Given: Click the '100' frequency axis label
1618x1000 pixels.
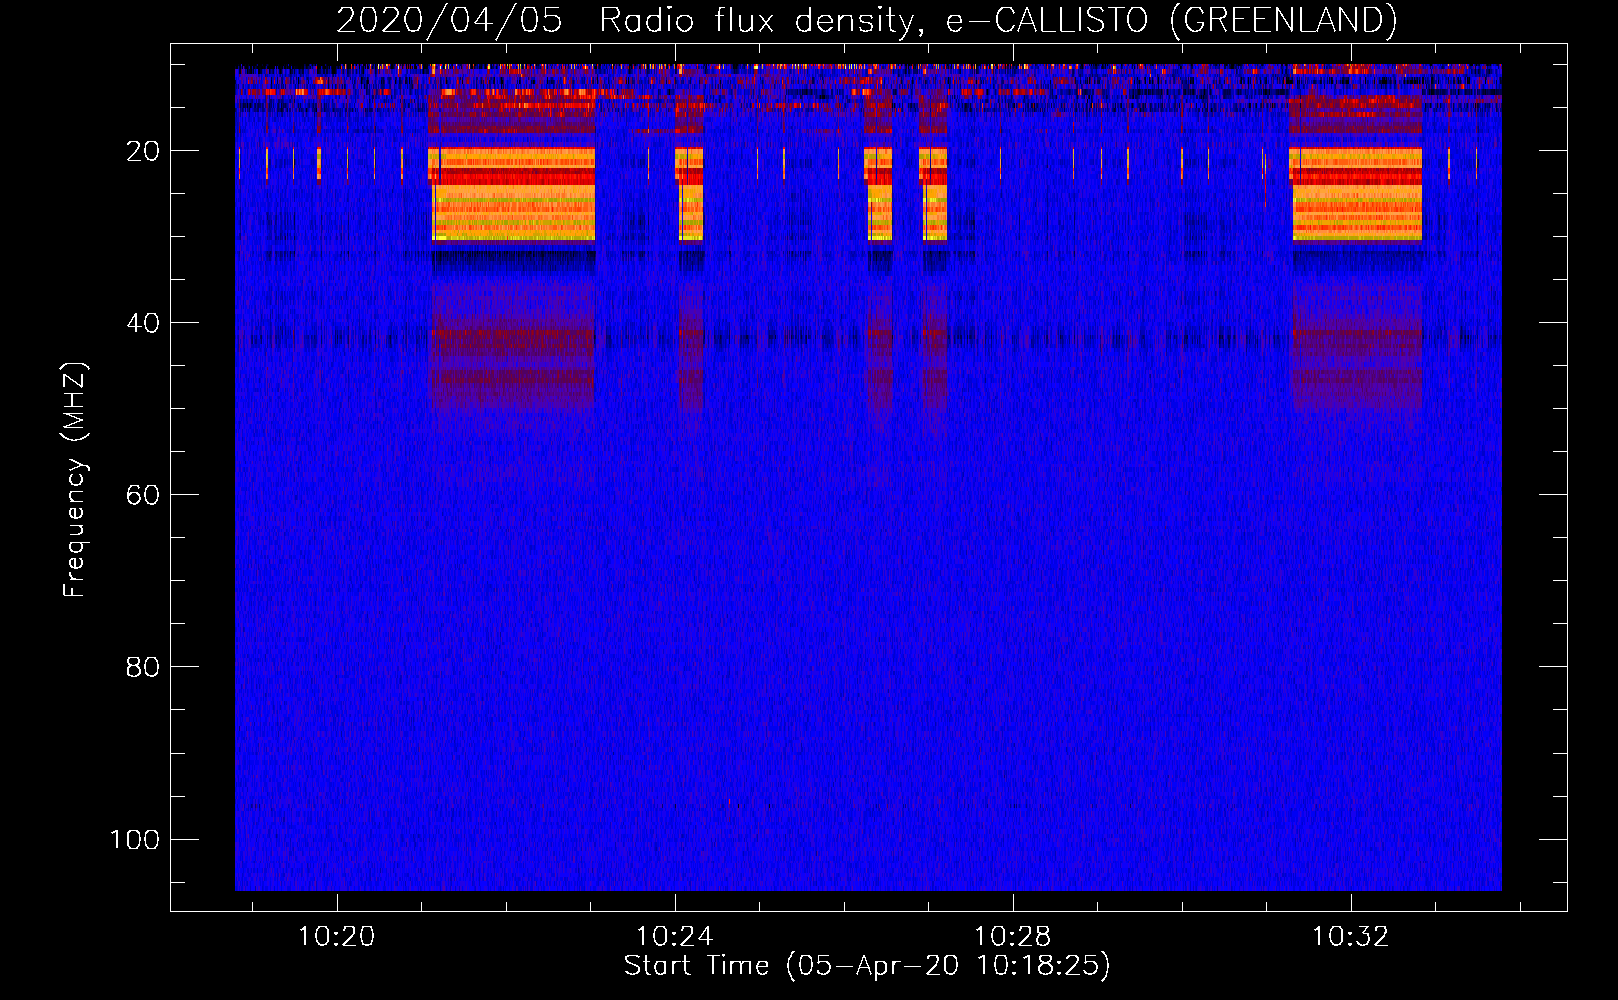Looking at the screenshot, I should point(135,839).
